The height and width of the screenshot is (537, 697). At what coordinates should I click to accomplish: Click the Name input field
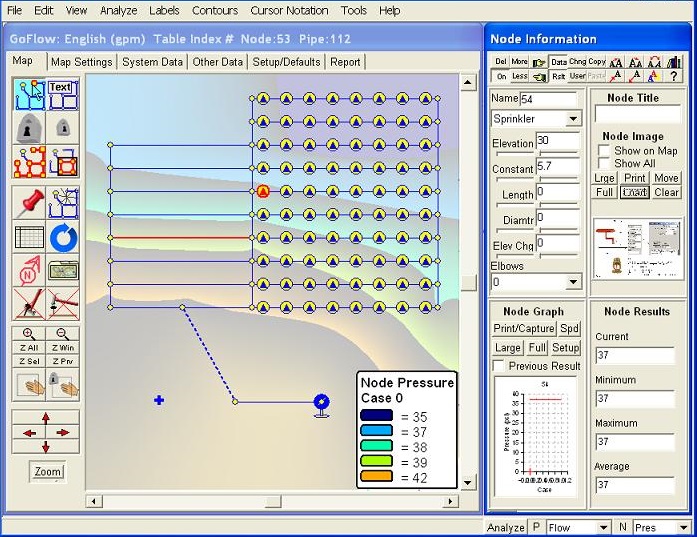pos(548,99)
